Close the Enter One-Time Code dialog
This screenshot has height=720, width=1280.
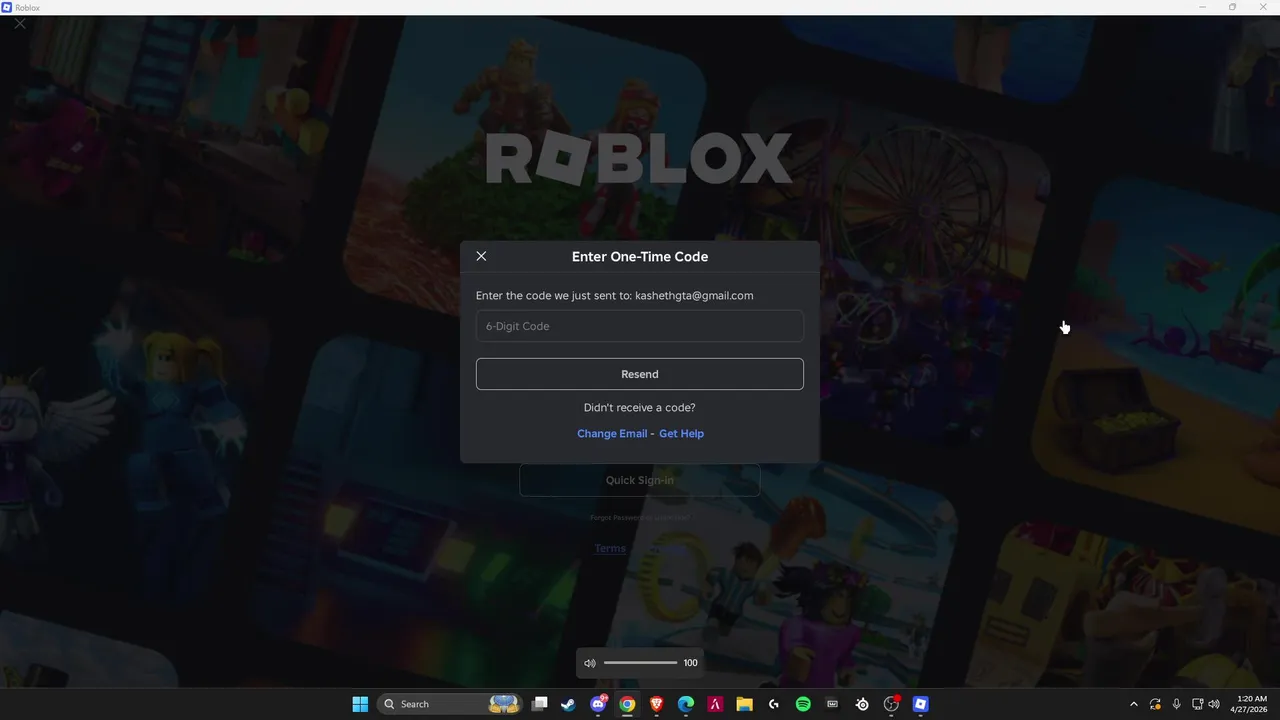(x=481, y=256)
